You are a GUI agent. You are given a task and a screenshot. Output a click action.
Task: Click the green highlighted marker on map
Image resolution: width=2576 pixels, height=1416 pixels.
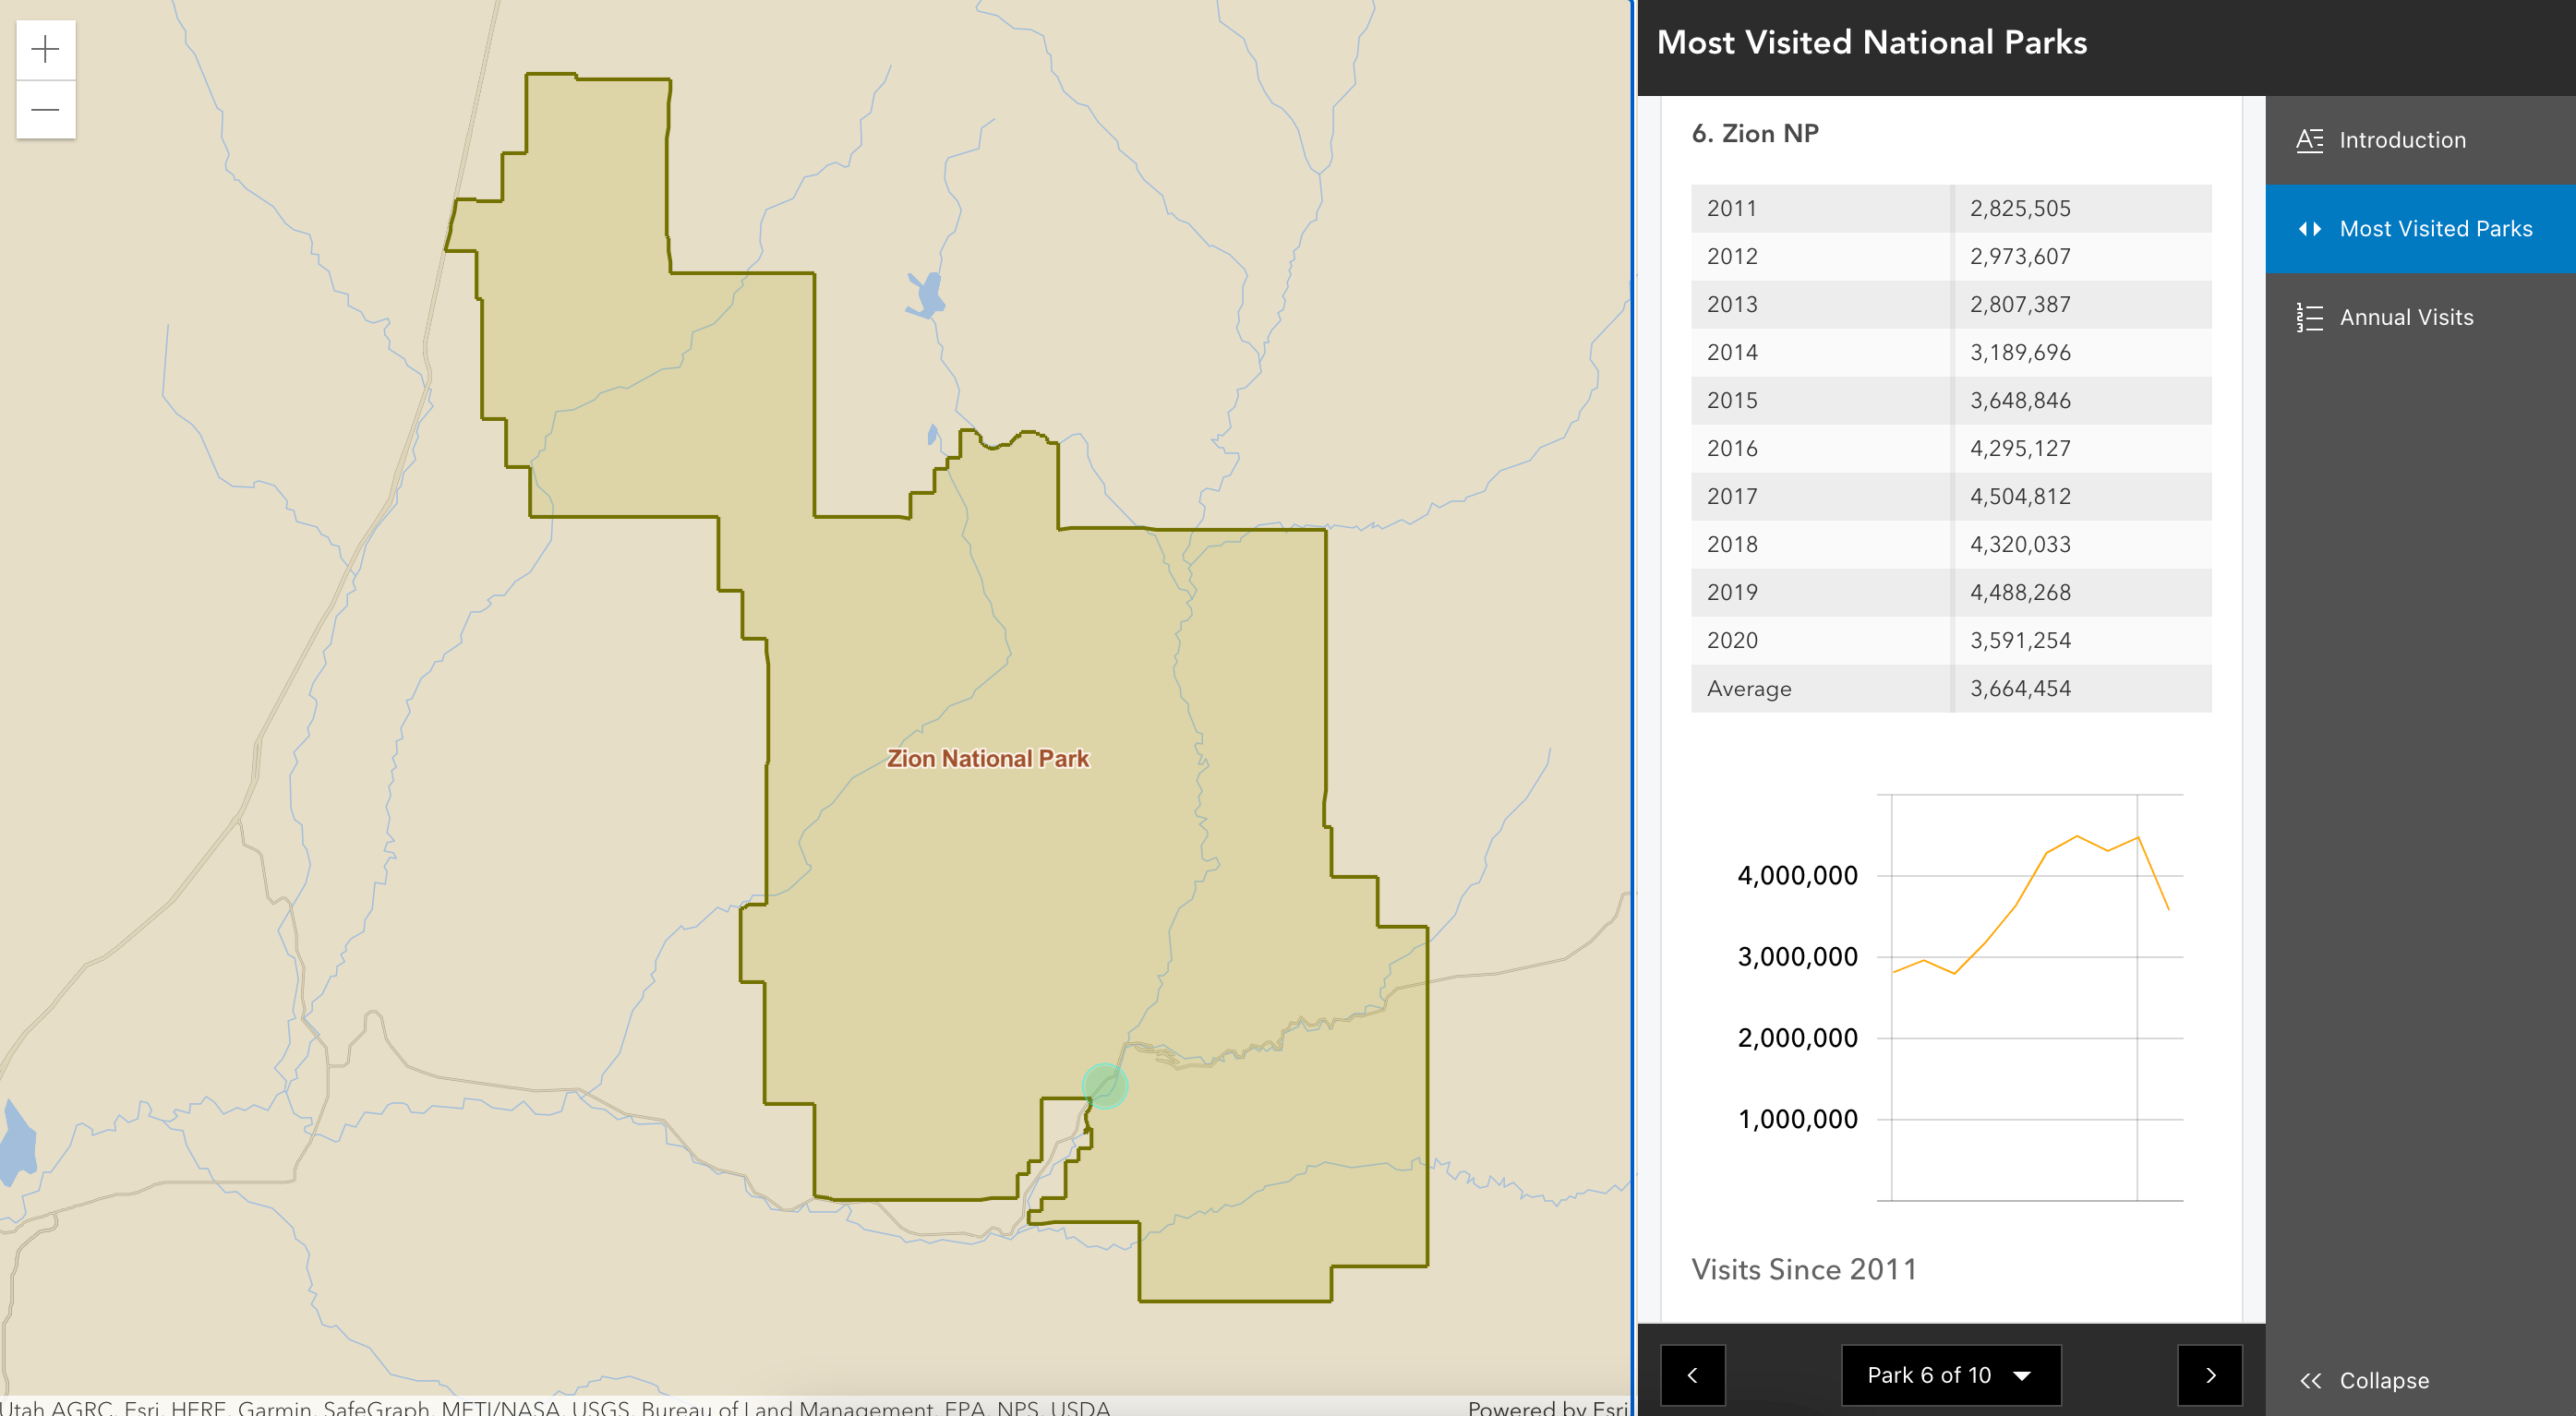[1104, 1085]
